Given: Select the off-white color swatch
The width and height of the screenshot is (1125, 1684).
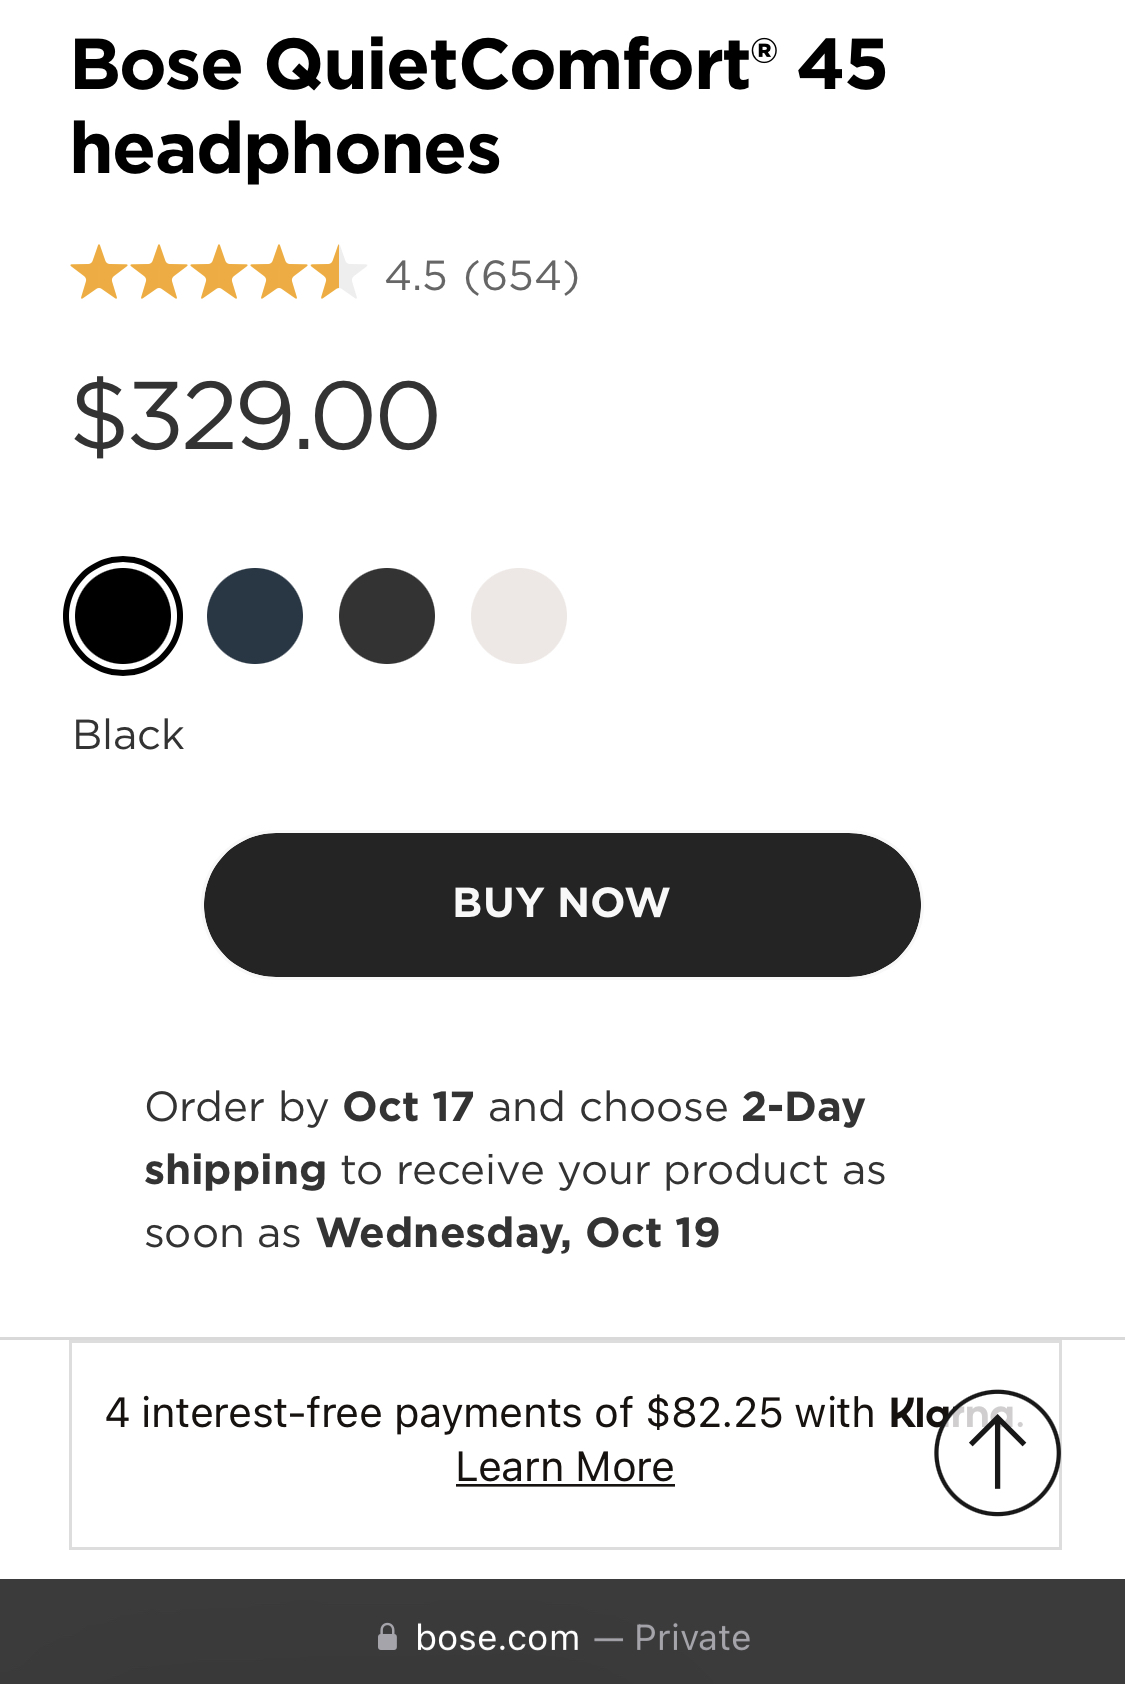Looking at the screenshot, I should pos(519,616).
